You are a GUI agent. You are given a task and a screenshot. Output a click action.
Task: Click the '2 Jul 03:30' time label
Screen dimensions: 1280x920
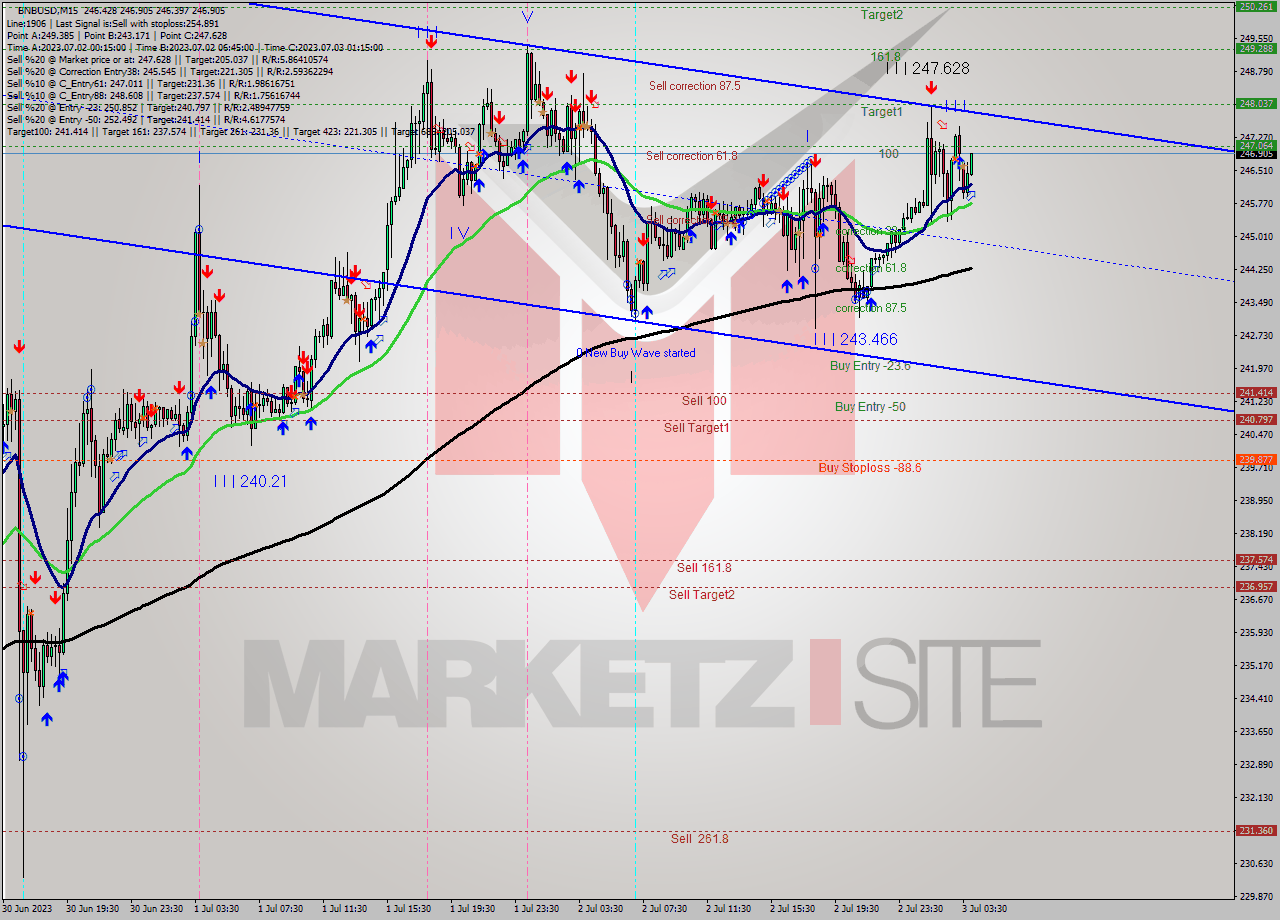click(x=601, y=909)
